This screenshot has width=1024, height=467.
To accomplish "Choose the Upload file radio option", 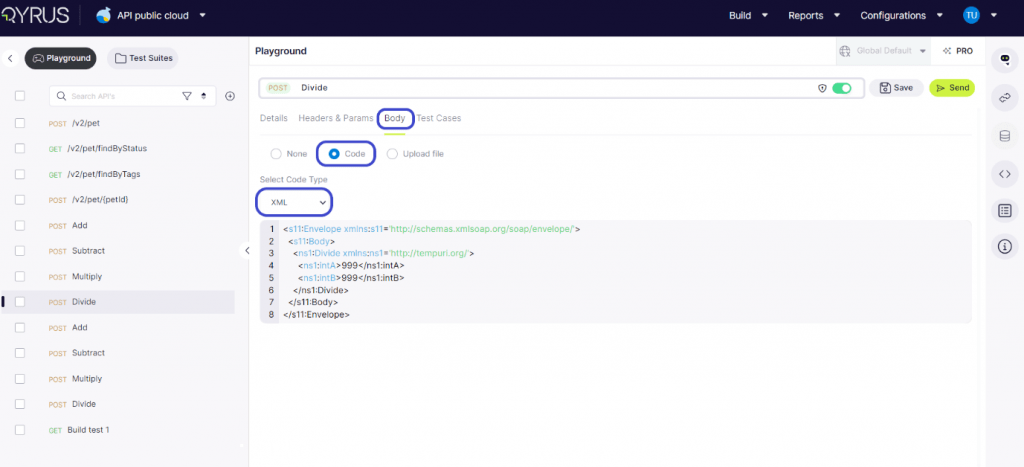I will click(x=392, y=154).
